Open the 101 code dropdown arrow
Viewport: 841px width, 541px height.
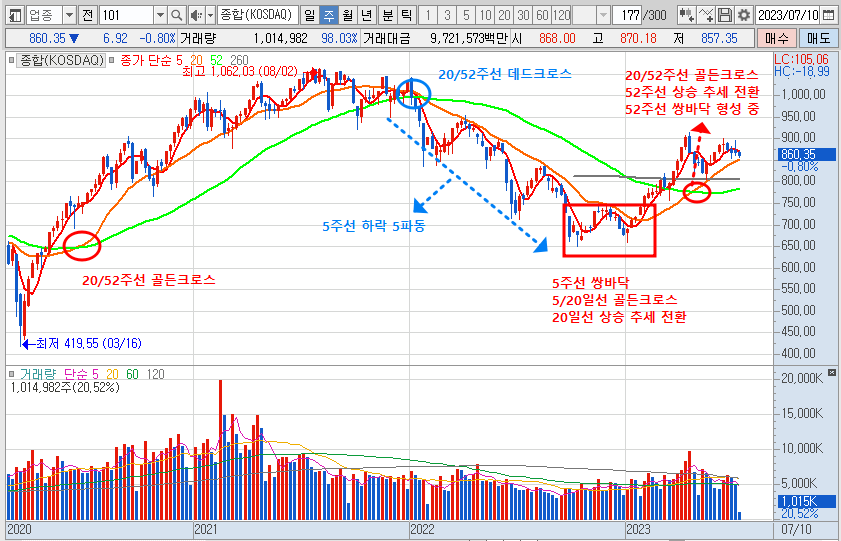click(x=160, y=15)
